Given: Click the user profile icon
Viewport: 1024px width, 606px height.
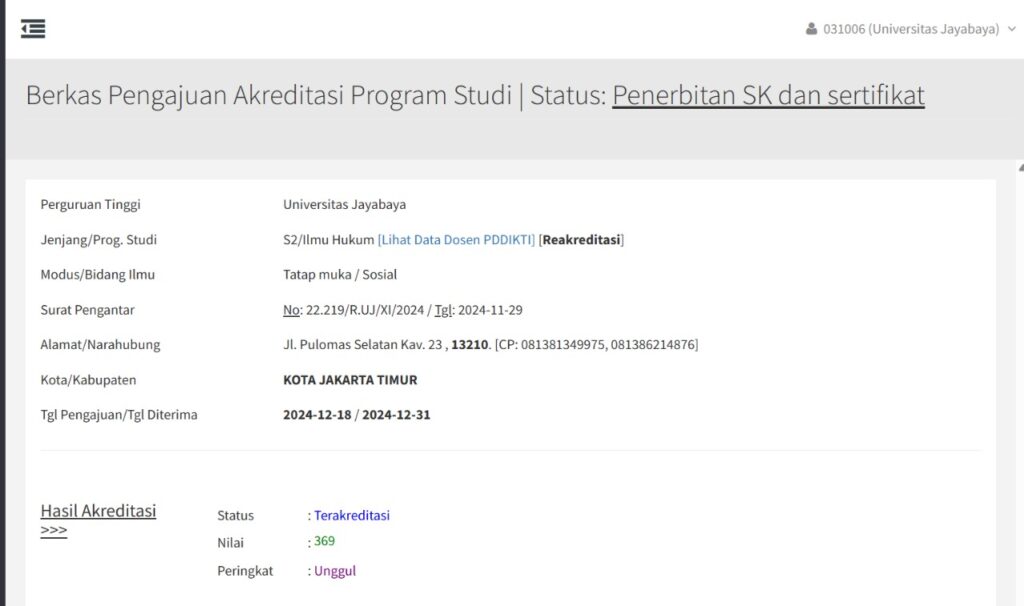Looking at the screenshot, I should (811, 29).
